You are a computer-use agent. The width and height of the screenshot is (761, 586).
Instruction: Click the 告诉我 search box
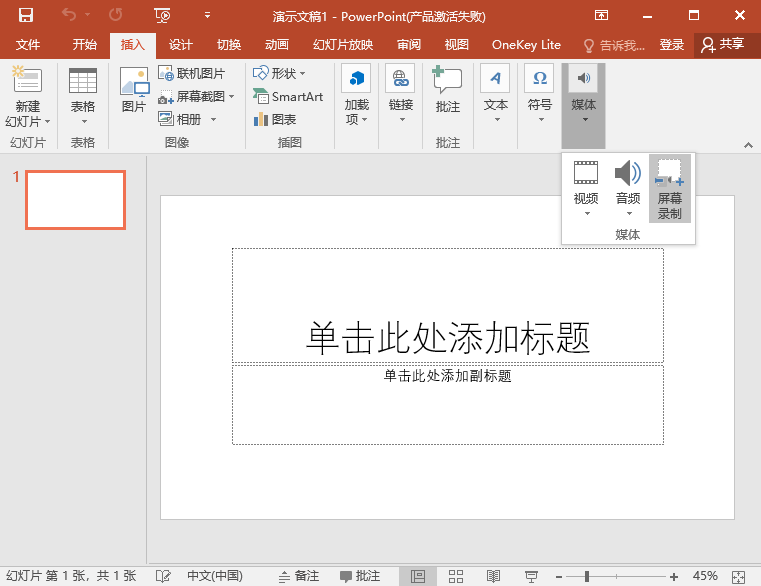(614, 46)
